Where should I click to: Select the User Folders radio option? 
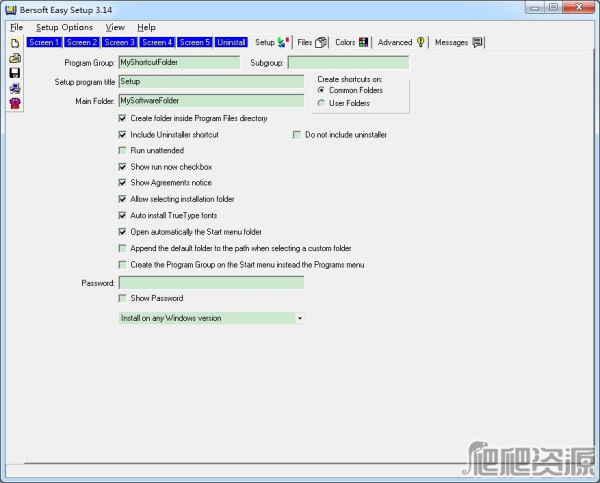[320, 103]
